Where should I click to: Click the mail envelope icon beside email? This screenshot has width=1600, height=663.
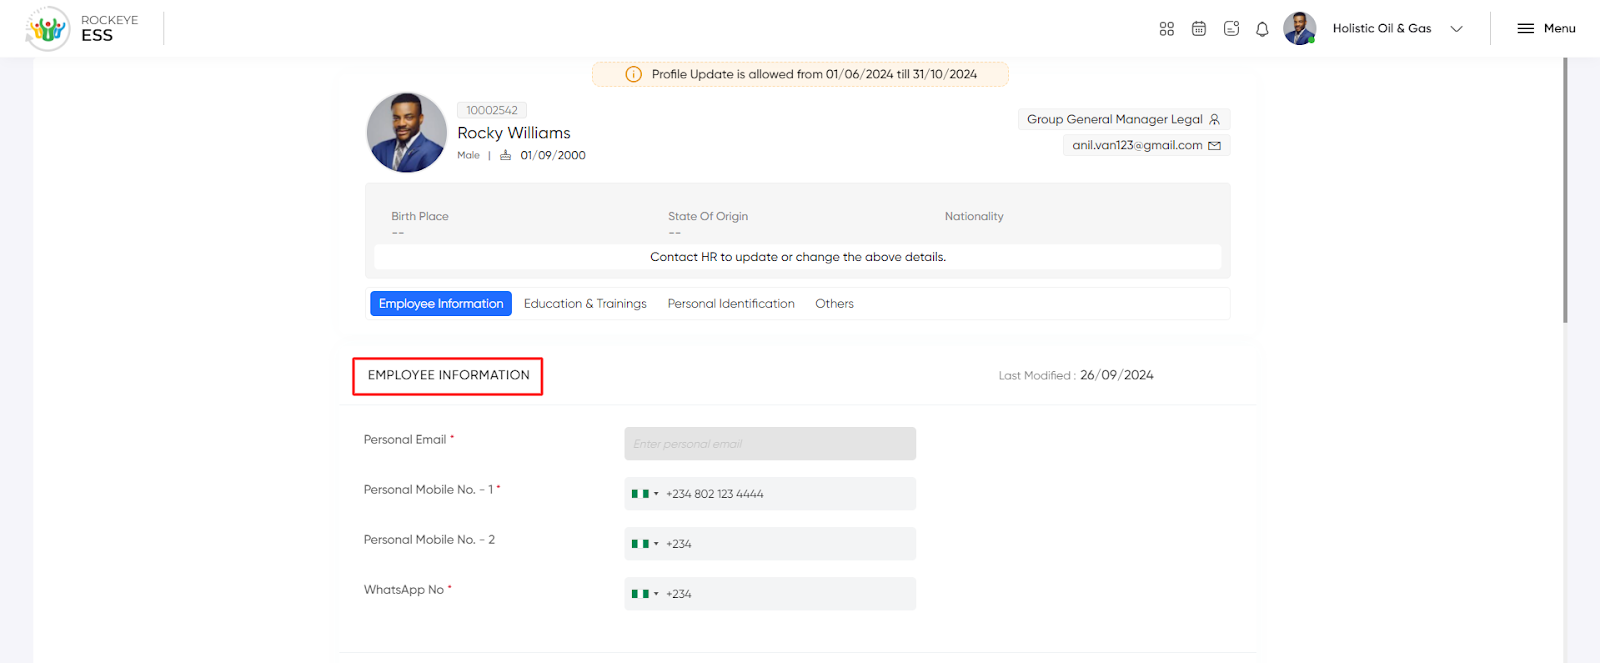[x=1215, y=146]
